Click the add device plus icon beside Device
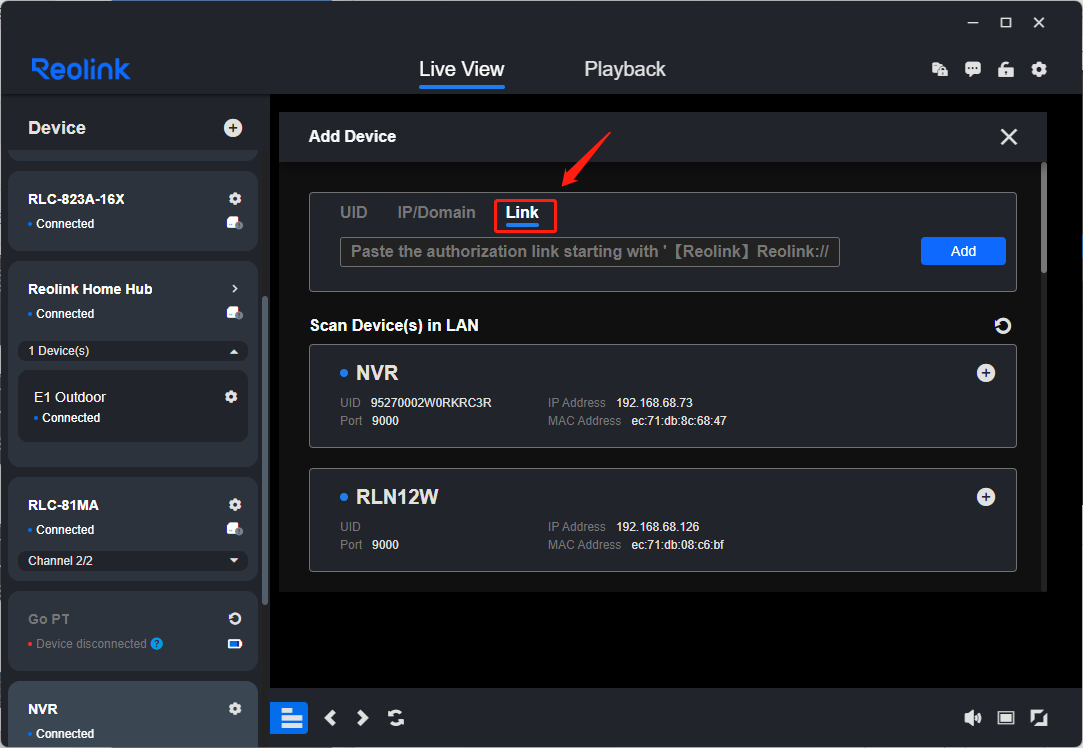 (x=233, y=128)
